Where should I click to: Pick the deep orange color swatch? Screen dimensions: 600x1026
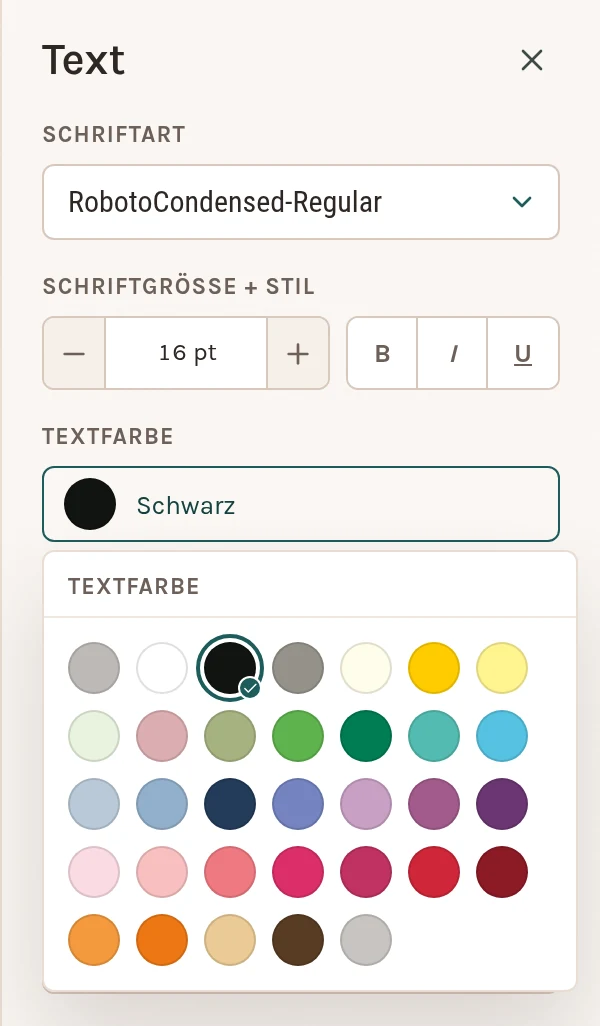tap(162, 940)
